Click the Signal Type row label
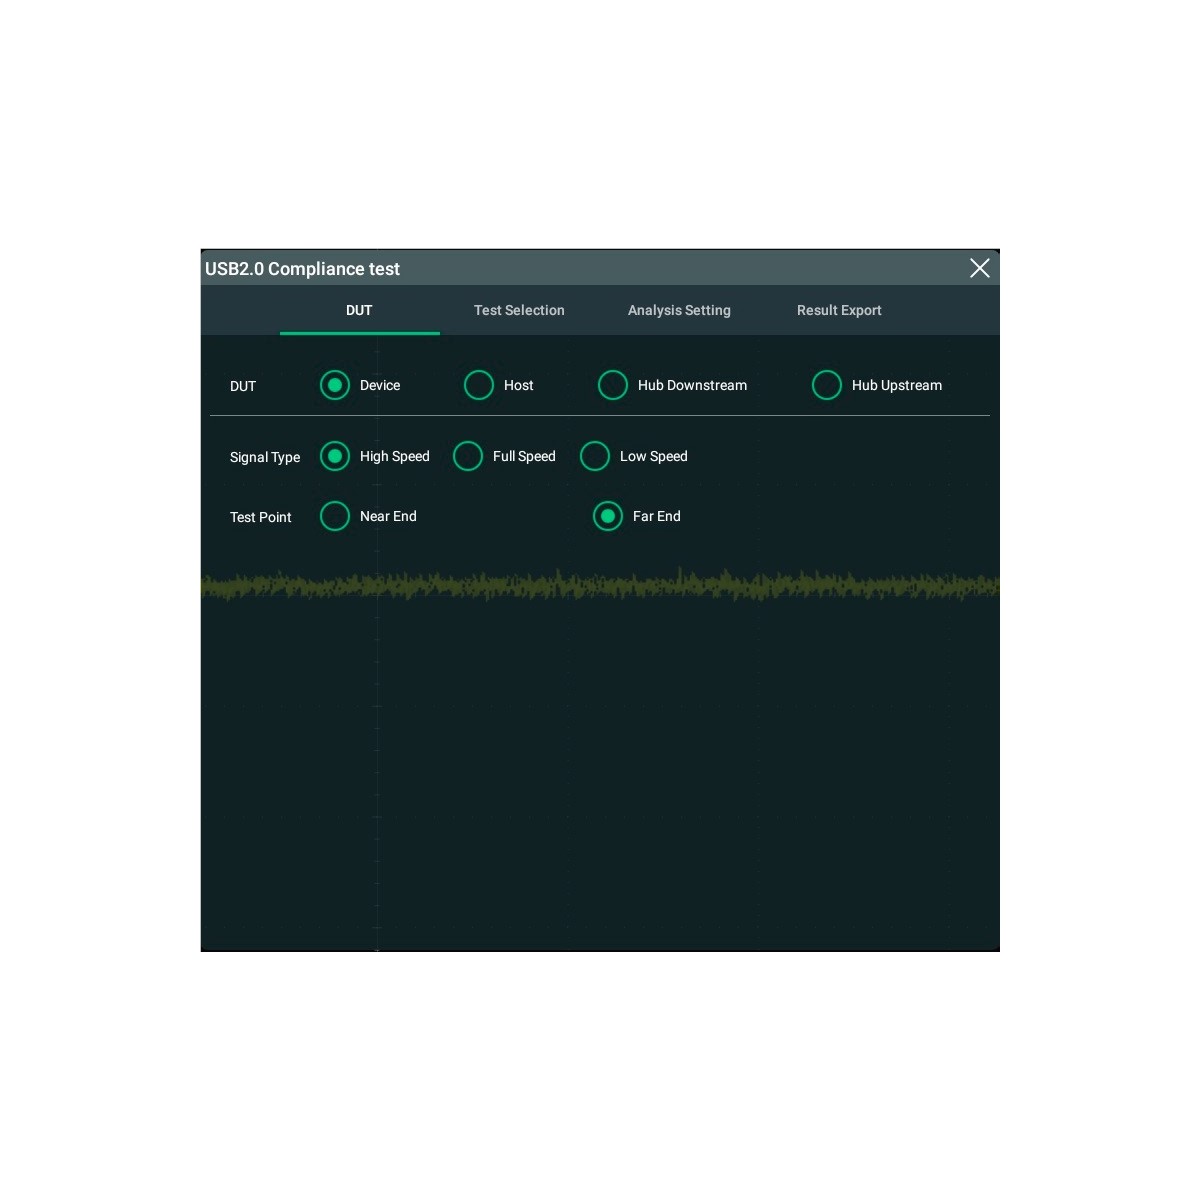The image size is (1200, 1200). [264, 457]
